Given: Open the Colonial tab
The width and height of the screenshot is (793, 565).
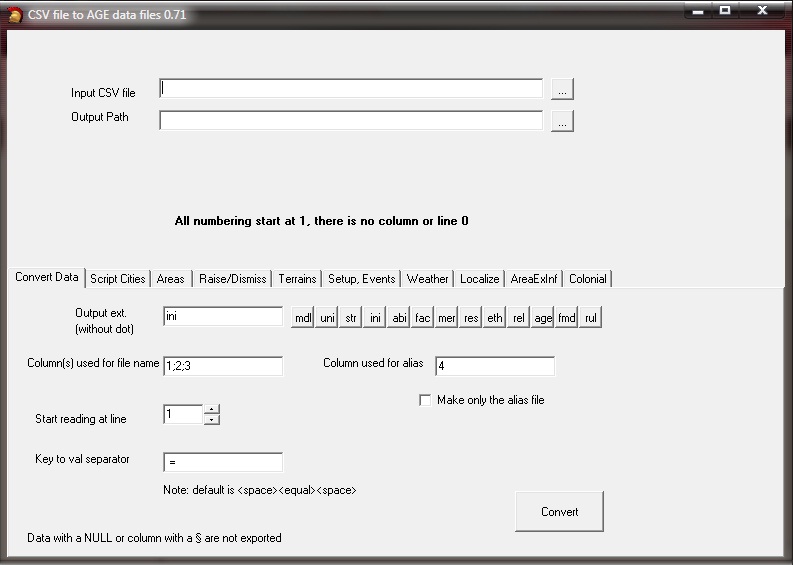Looking at the screenshot, I should [x=588, y=279].
